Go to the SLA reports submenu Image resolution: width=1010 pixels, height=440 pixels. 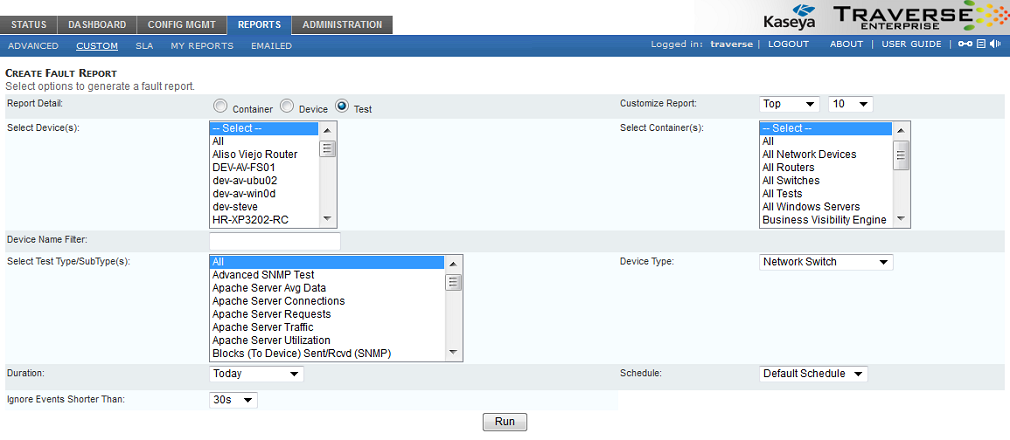(144, 46)
